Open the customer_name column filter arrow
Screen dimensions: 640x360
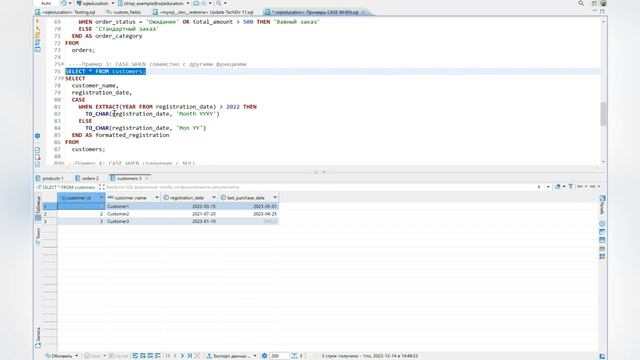point(157,198)
